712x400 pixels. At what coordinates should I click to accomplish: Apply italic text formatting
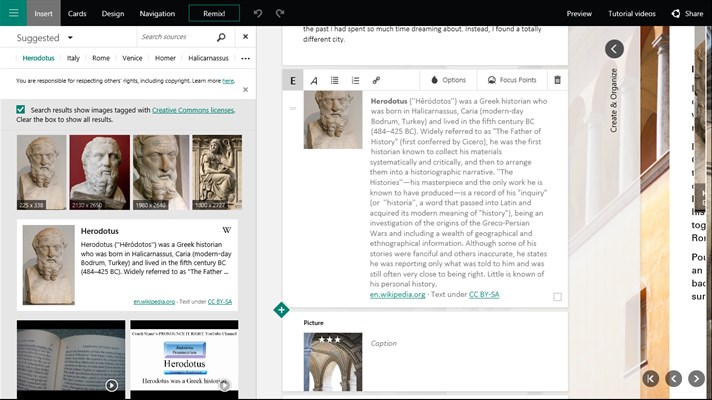tap(314, 80)
